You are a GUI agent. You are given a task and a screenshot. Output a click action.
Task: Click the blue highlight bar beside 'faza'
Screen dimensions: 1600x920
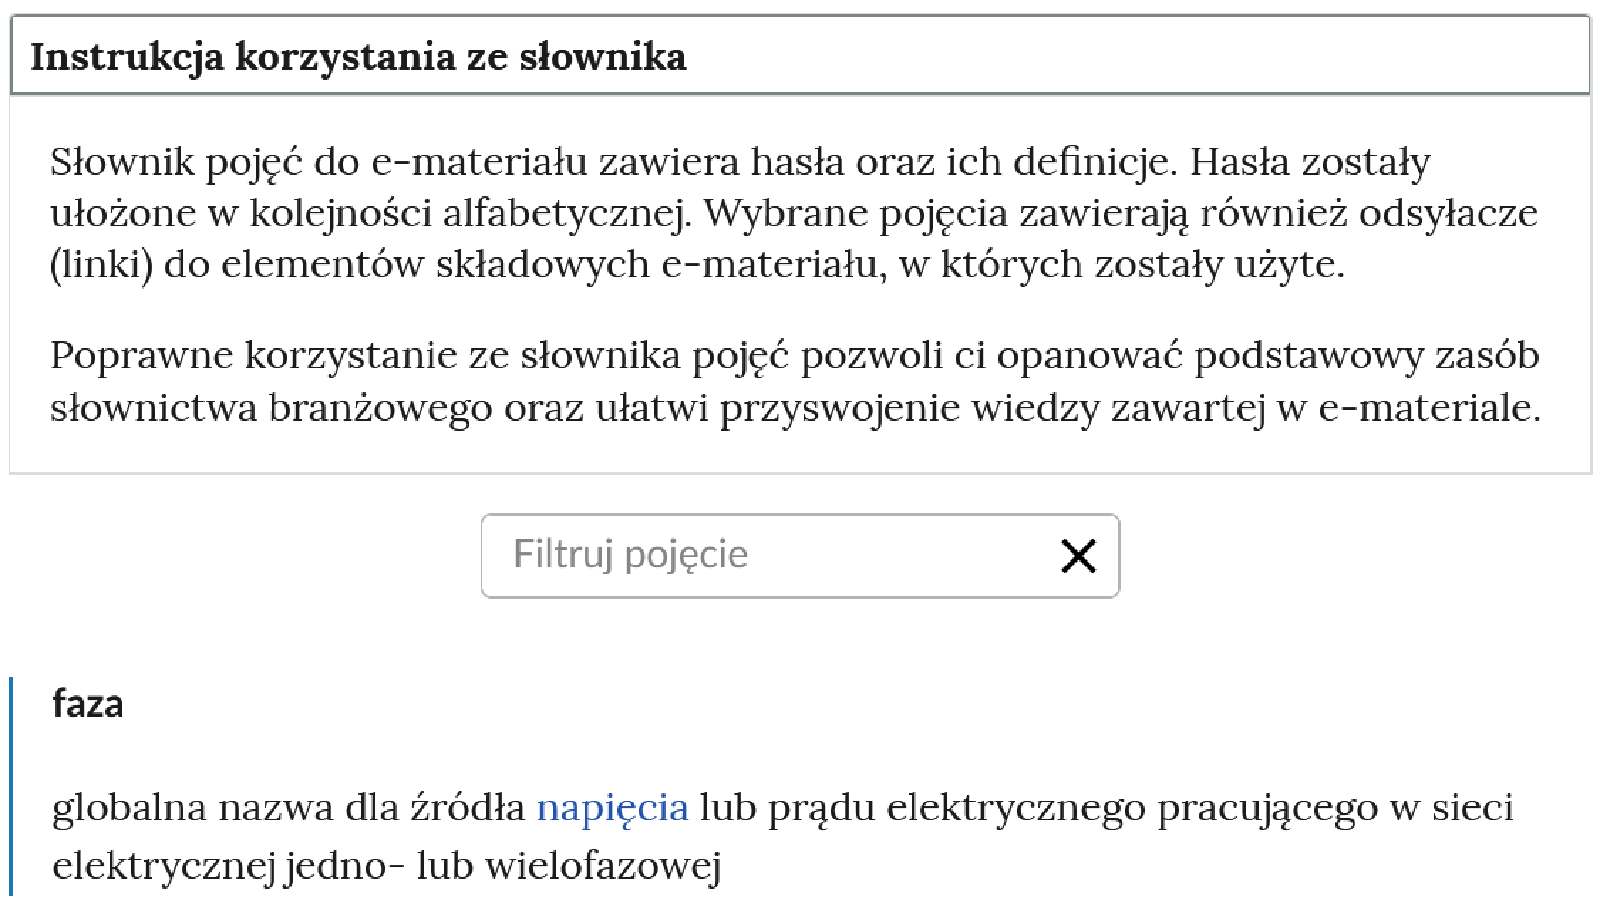(x=12, y=790)
